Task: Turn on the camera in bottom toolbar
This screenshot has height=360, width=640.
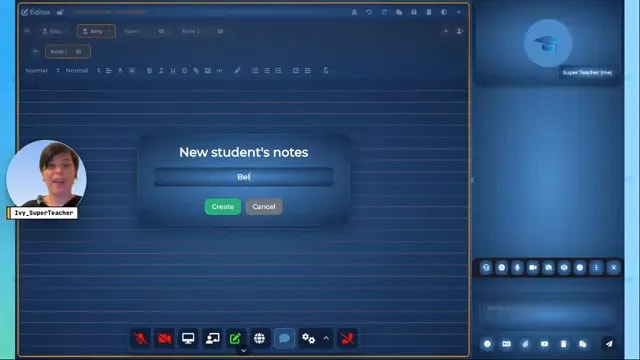Action: (x=164, y=338)
